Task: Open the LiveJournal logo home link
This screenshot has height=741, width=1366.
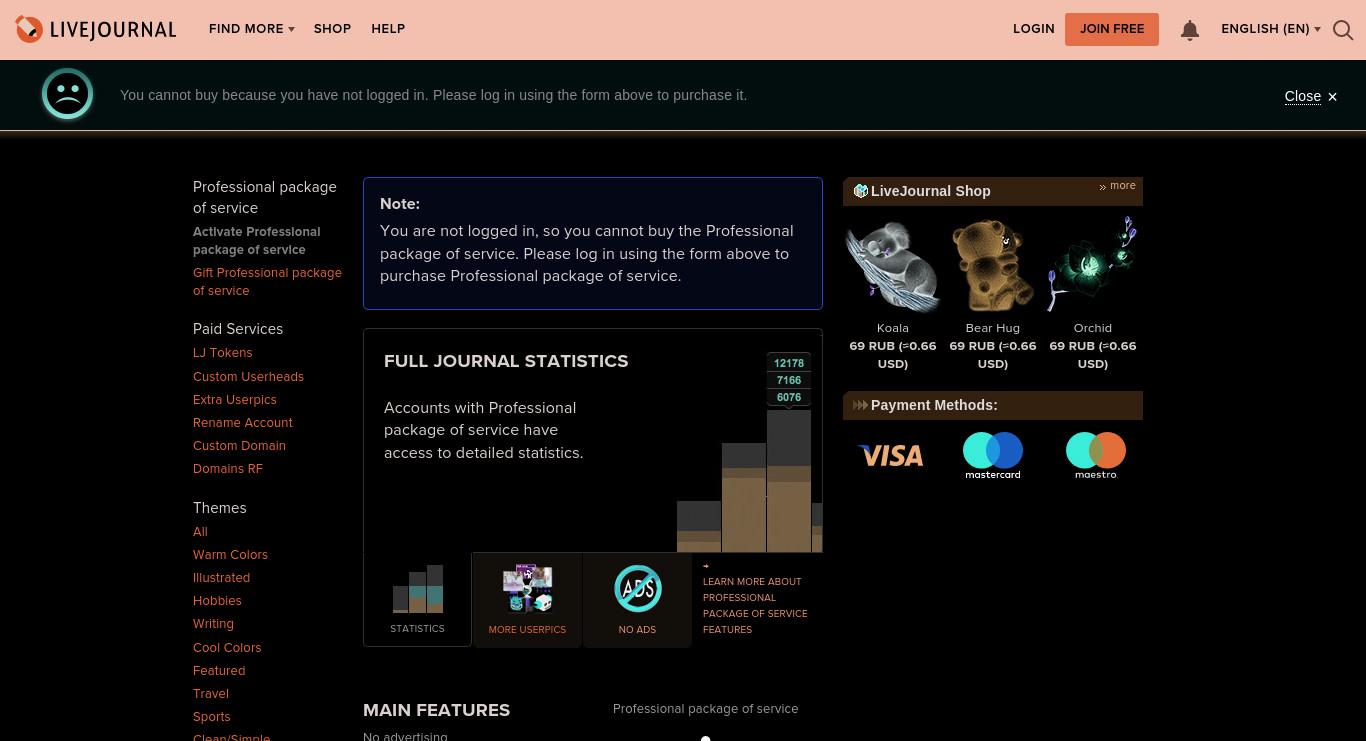Action: pyautogui.click(x=96, y=29)
